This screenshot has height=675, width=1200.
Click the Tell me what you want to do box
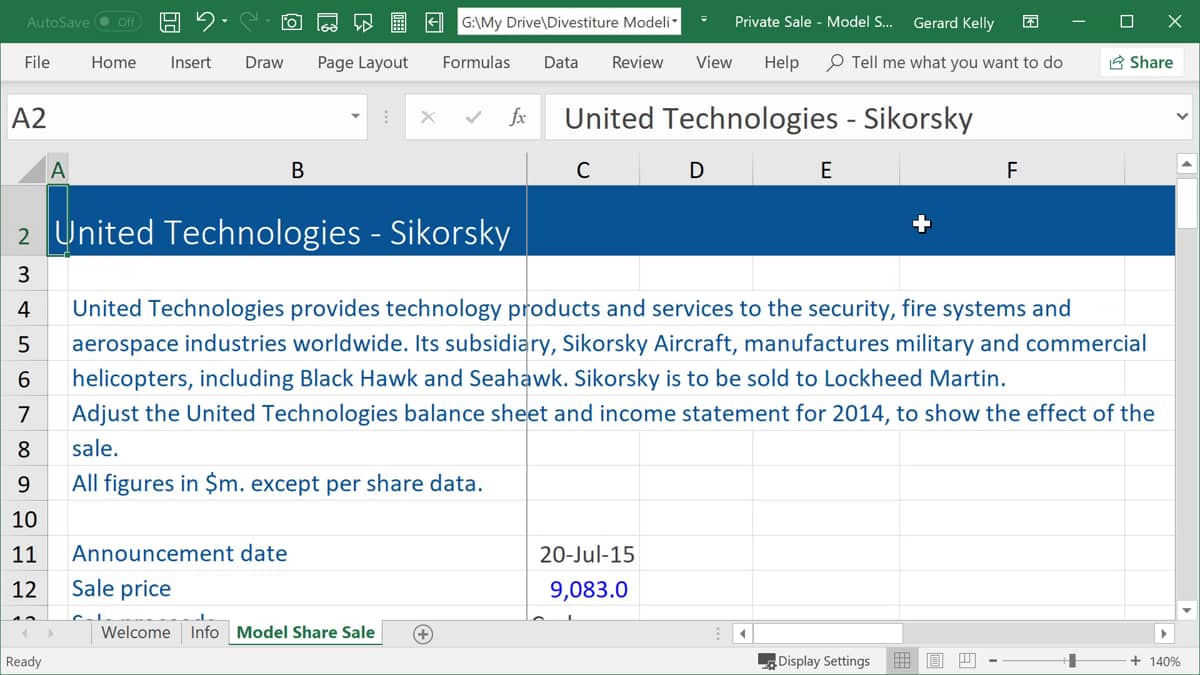click(945, 62)
